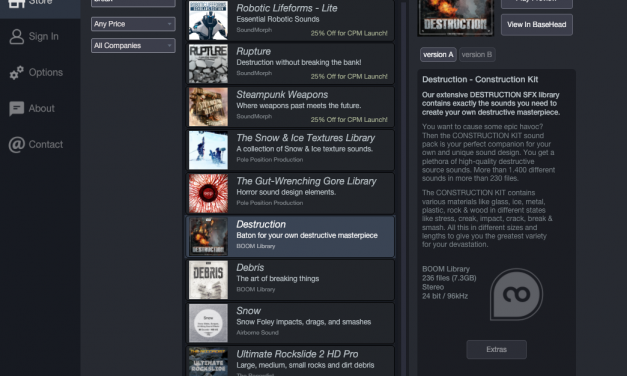The width and height of the screenshot is (627, 376).
Task: Click Robotic Lifeforms - Lite thumbnail
Action: 208,20
